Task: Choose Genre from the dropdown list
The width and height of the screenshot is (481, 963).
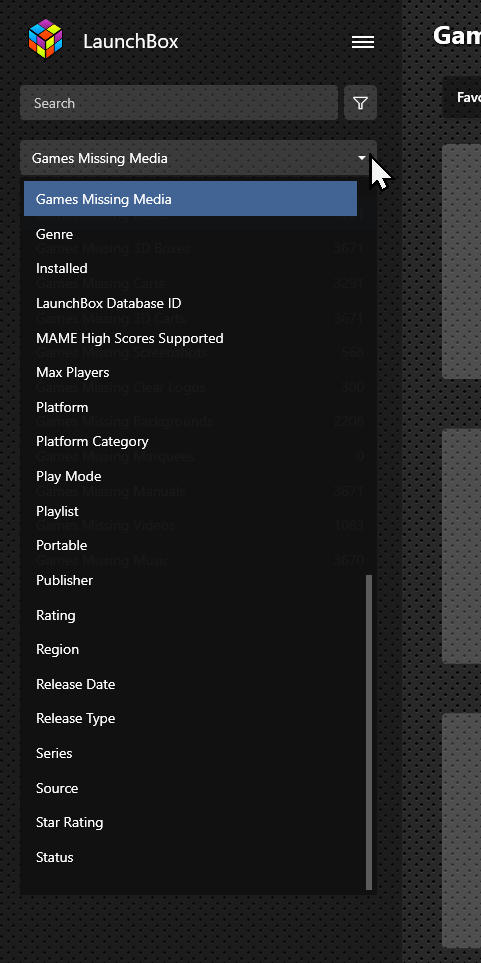Action: pos(190,234)
